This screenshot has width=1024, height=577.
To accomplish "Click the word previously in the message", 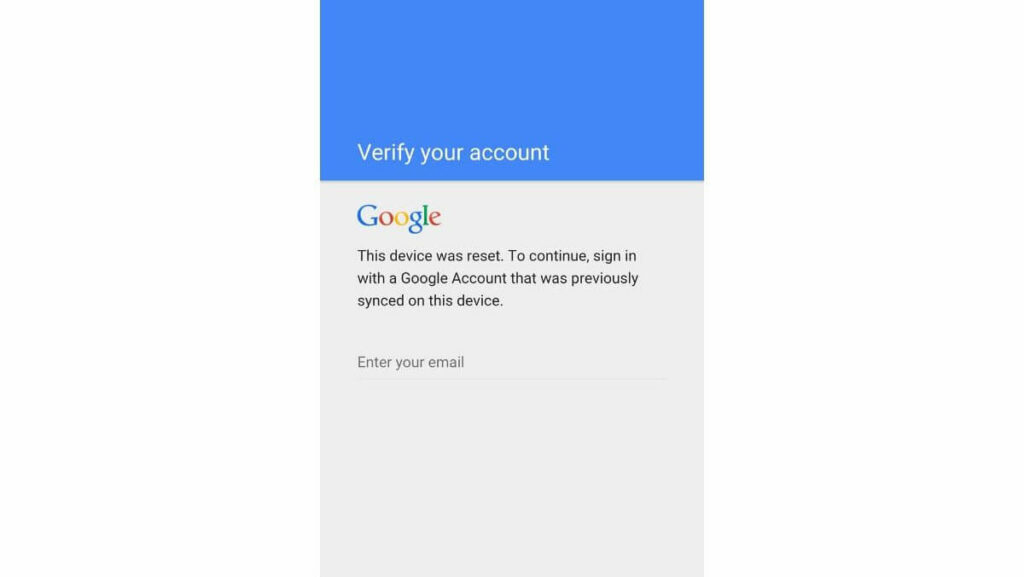I will 605,279.
